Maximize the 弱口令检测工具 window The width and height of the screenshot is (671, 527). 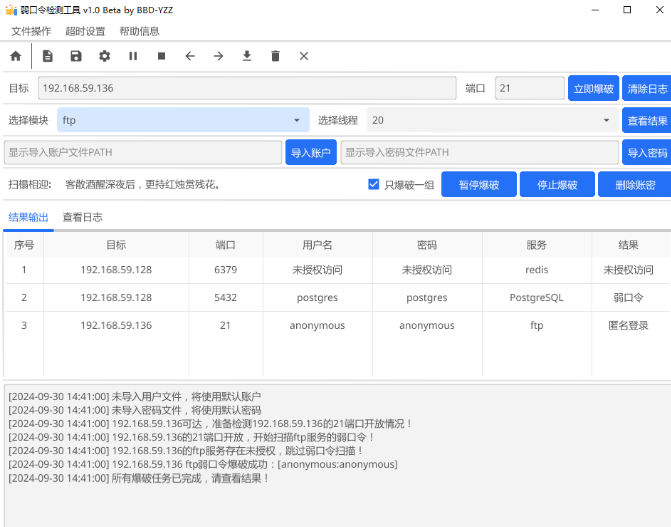(627, 10)
